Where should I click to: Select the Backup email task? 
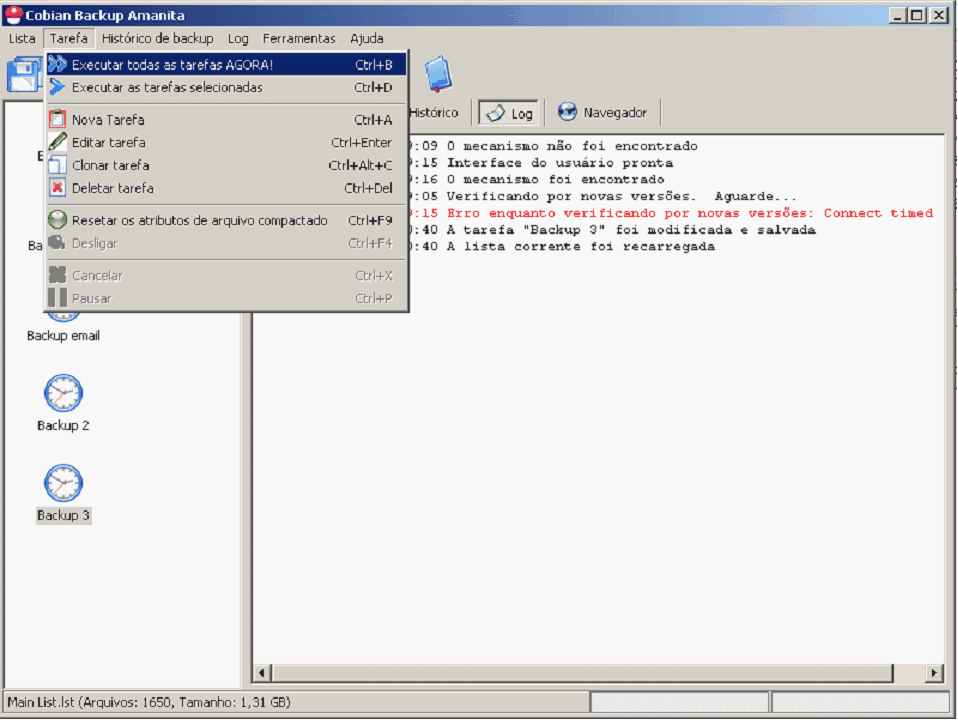coord(63,336)
